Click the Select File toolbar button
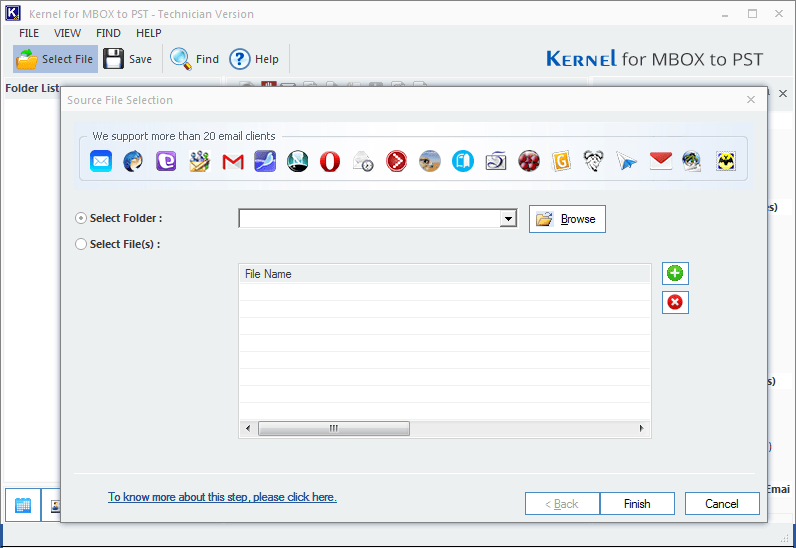Screen dimensions: 796x548 55,59
